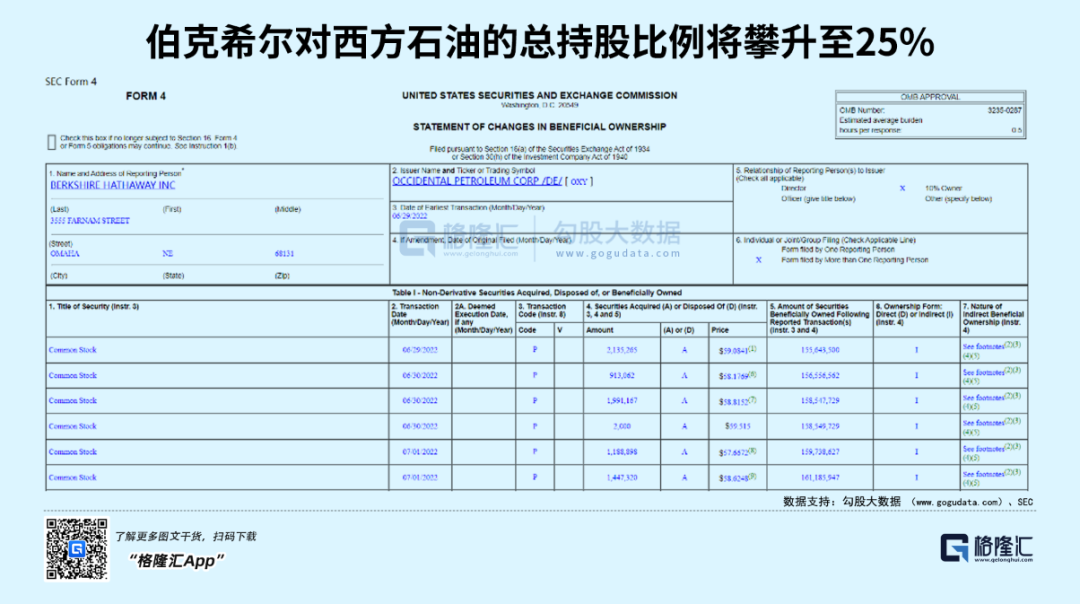Image resolution: width=1080 pixels, height=604 pixels.
Task: Click the 07/01/2022 date in the 1,188,898 row
Action: point(420,452)
